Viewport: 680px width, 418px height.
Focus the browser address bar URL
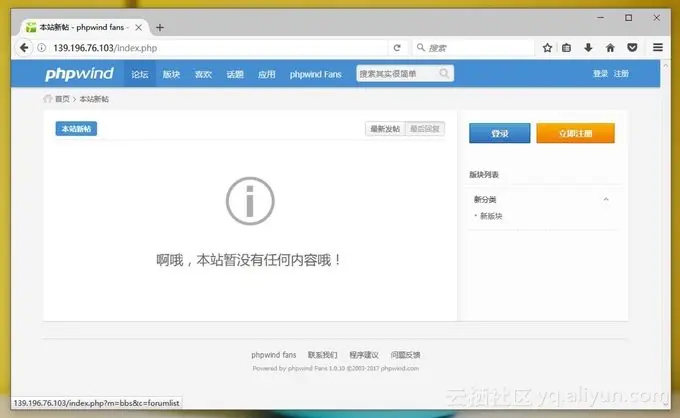pyautogui.click(x=217, y=48)
